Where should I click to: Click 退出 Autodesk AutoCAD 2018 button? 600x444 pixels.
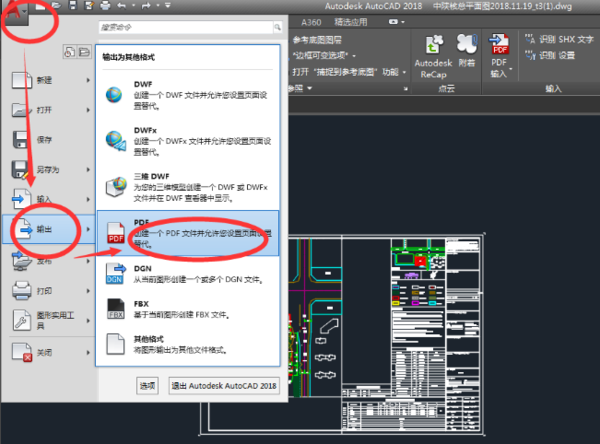coord(224,386)
